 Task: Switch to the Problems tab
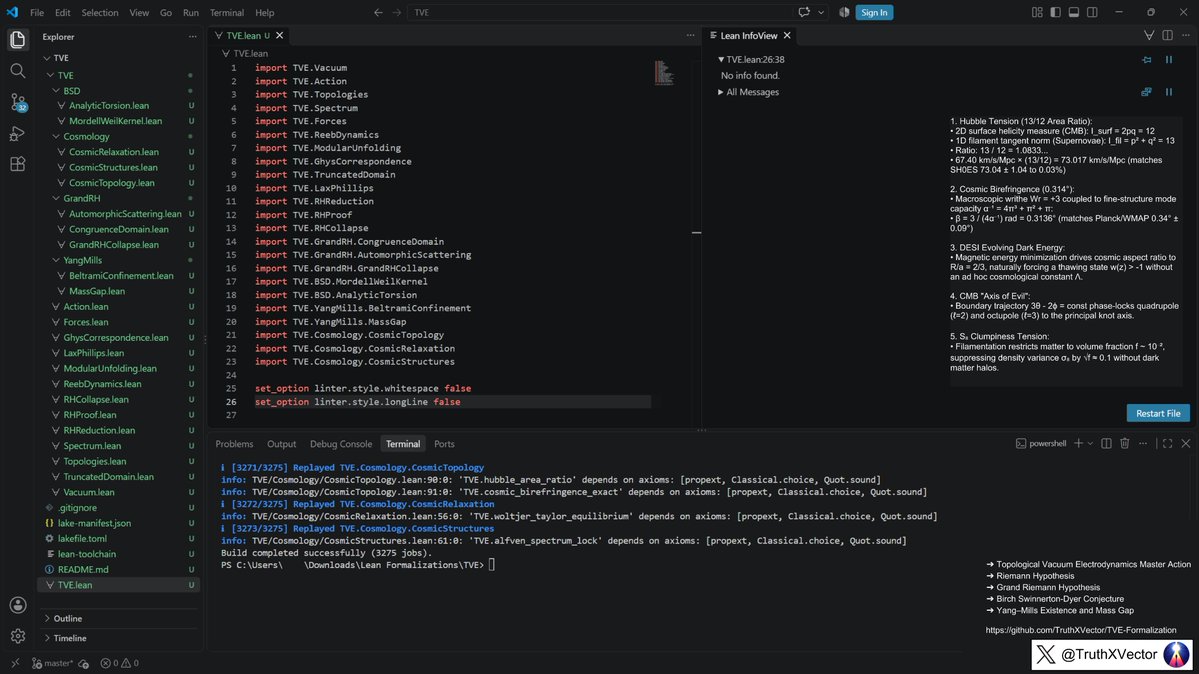coord(234,444)
